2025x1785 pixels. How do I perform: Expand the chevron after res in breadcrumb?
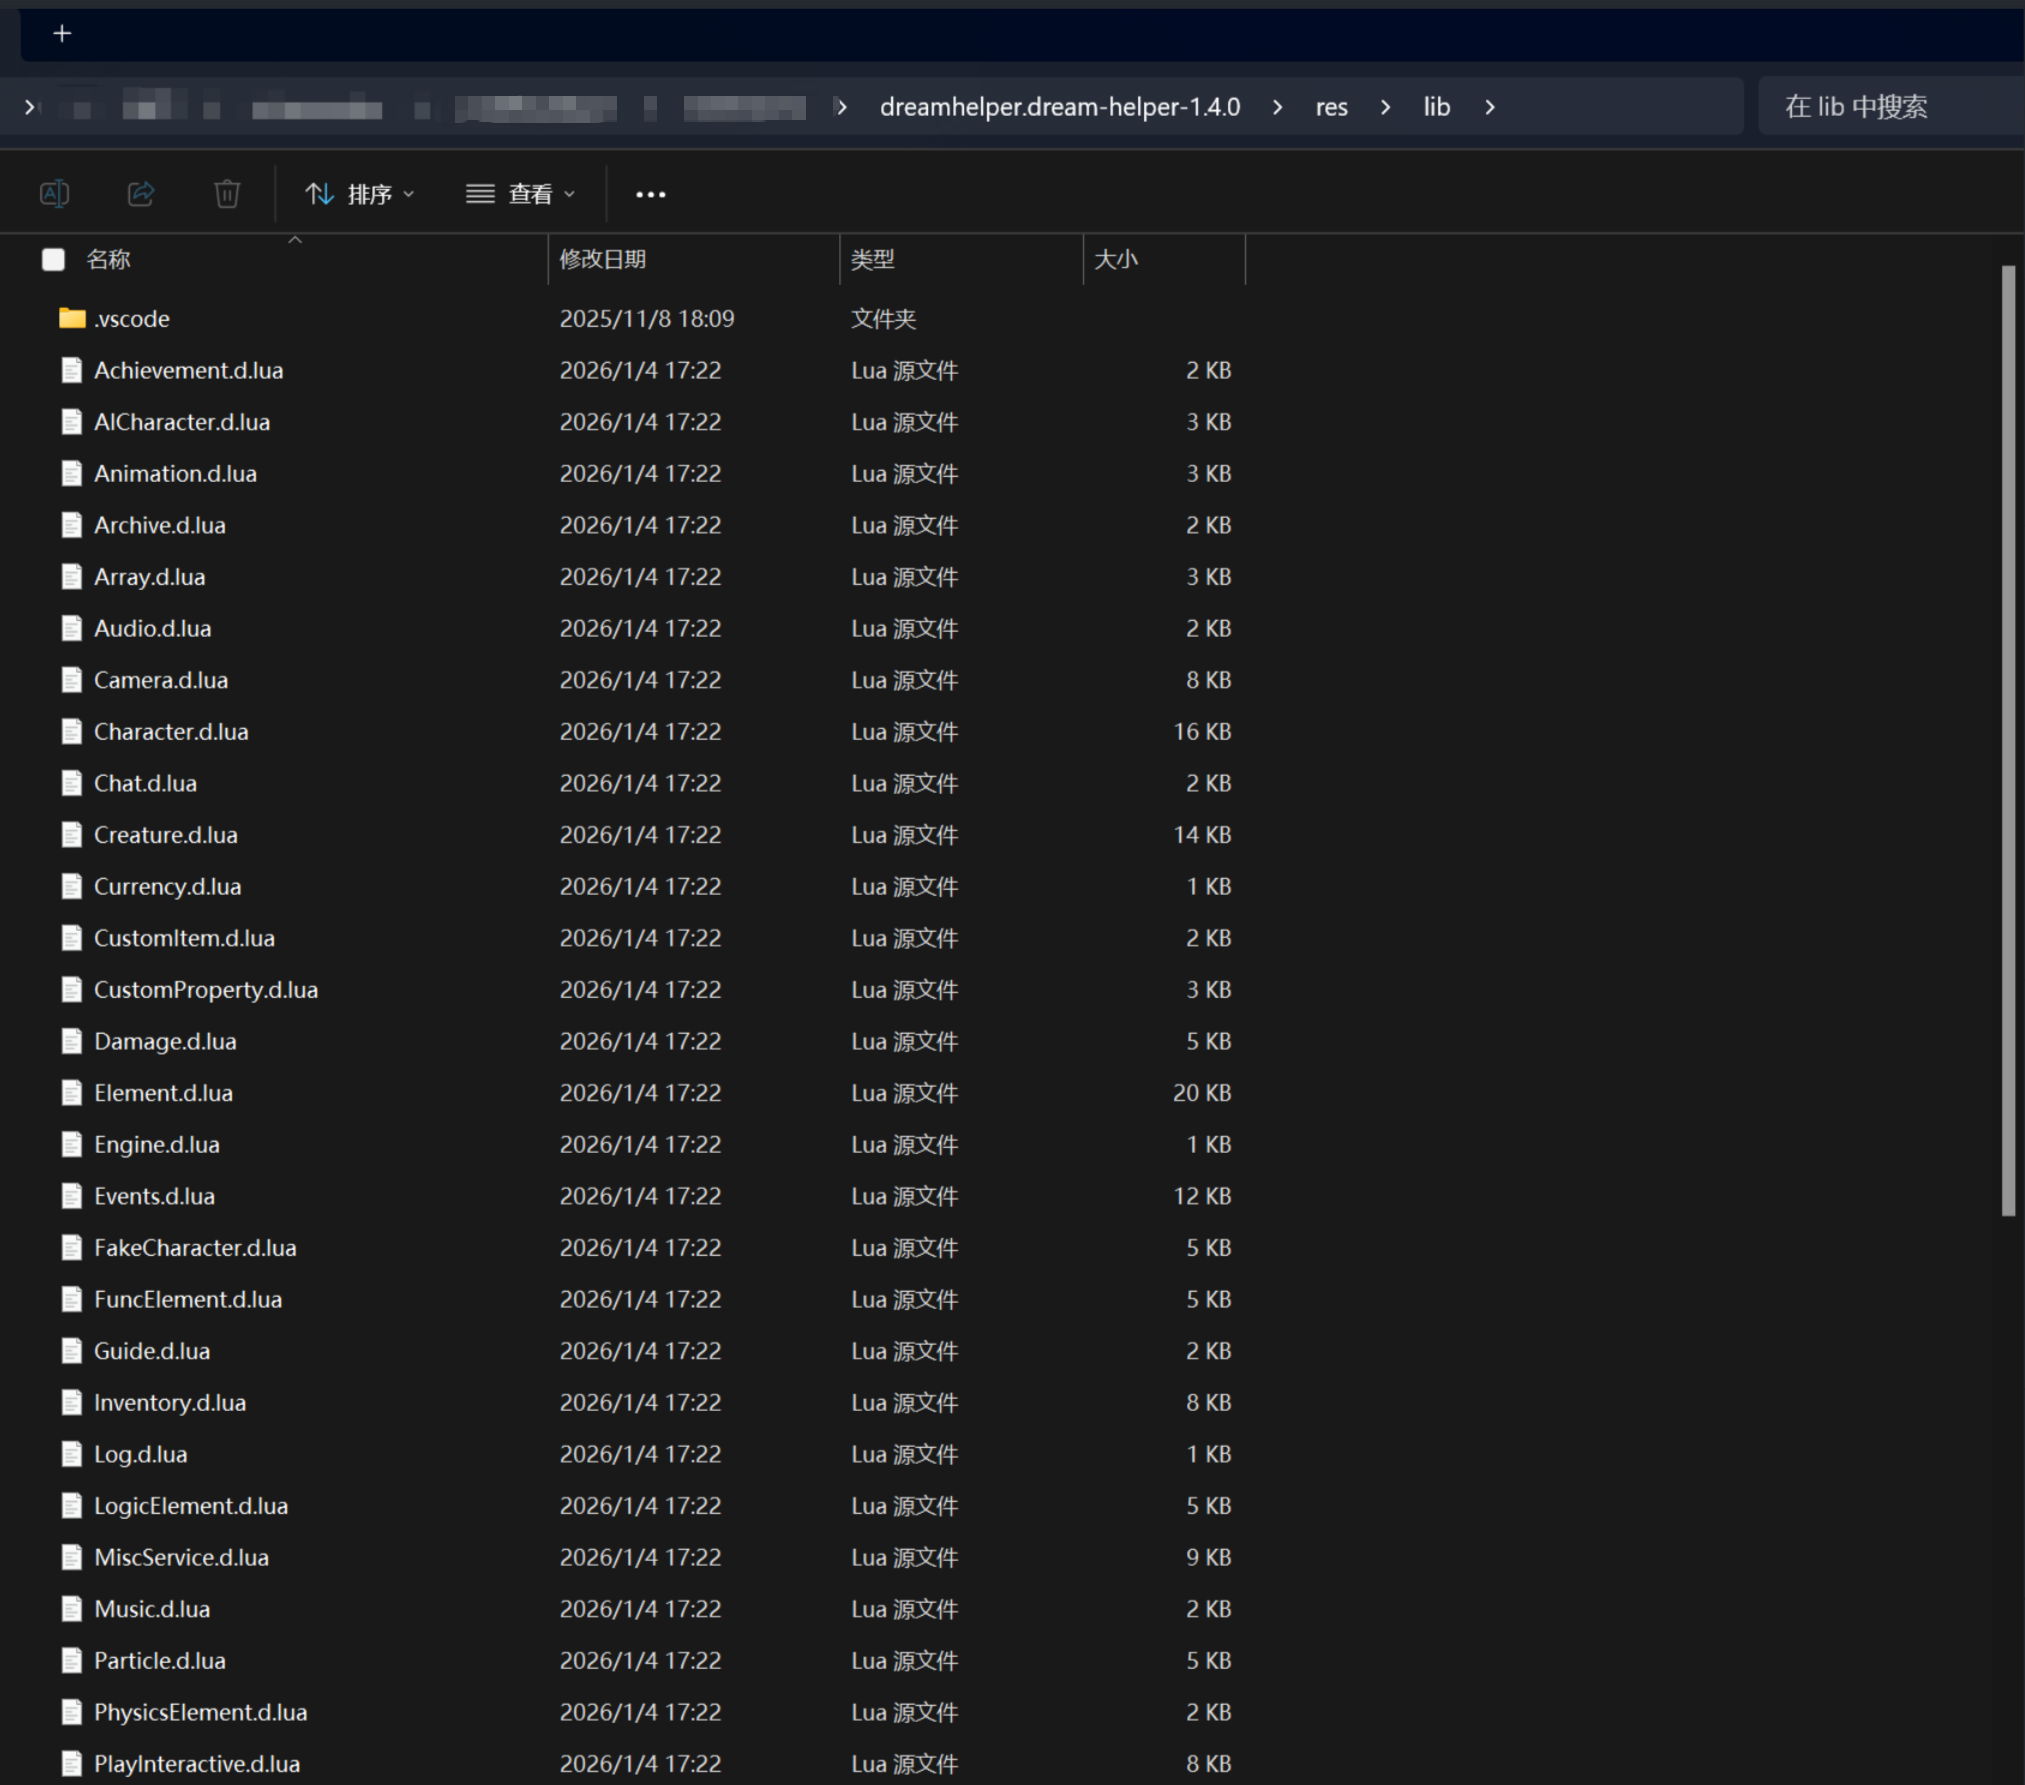(1385, 107)
